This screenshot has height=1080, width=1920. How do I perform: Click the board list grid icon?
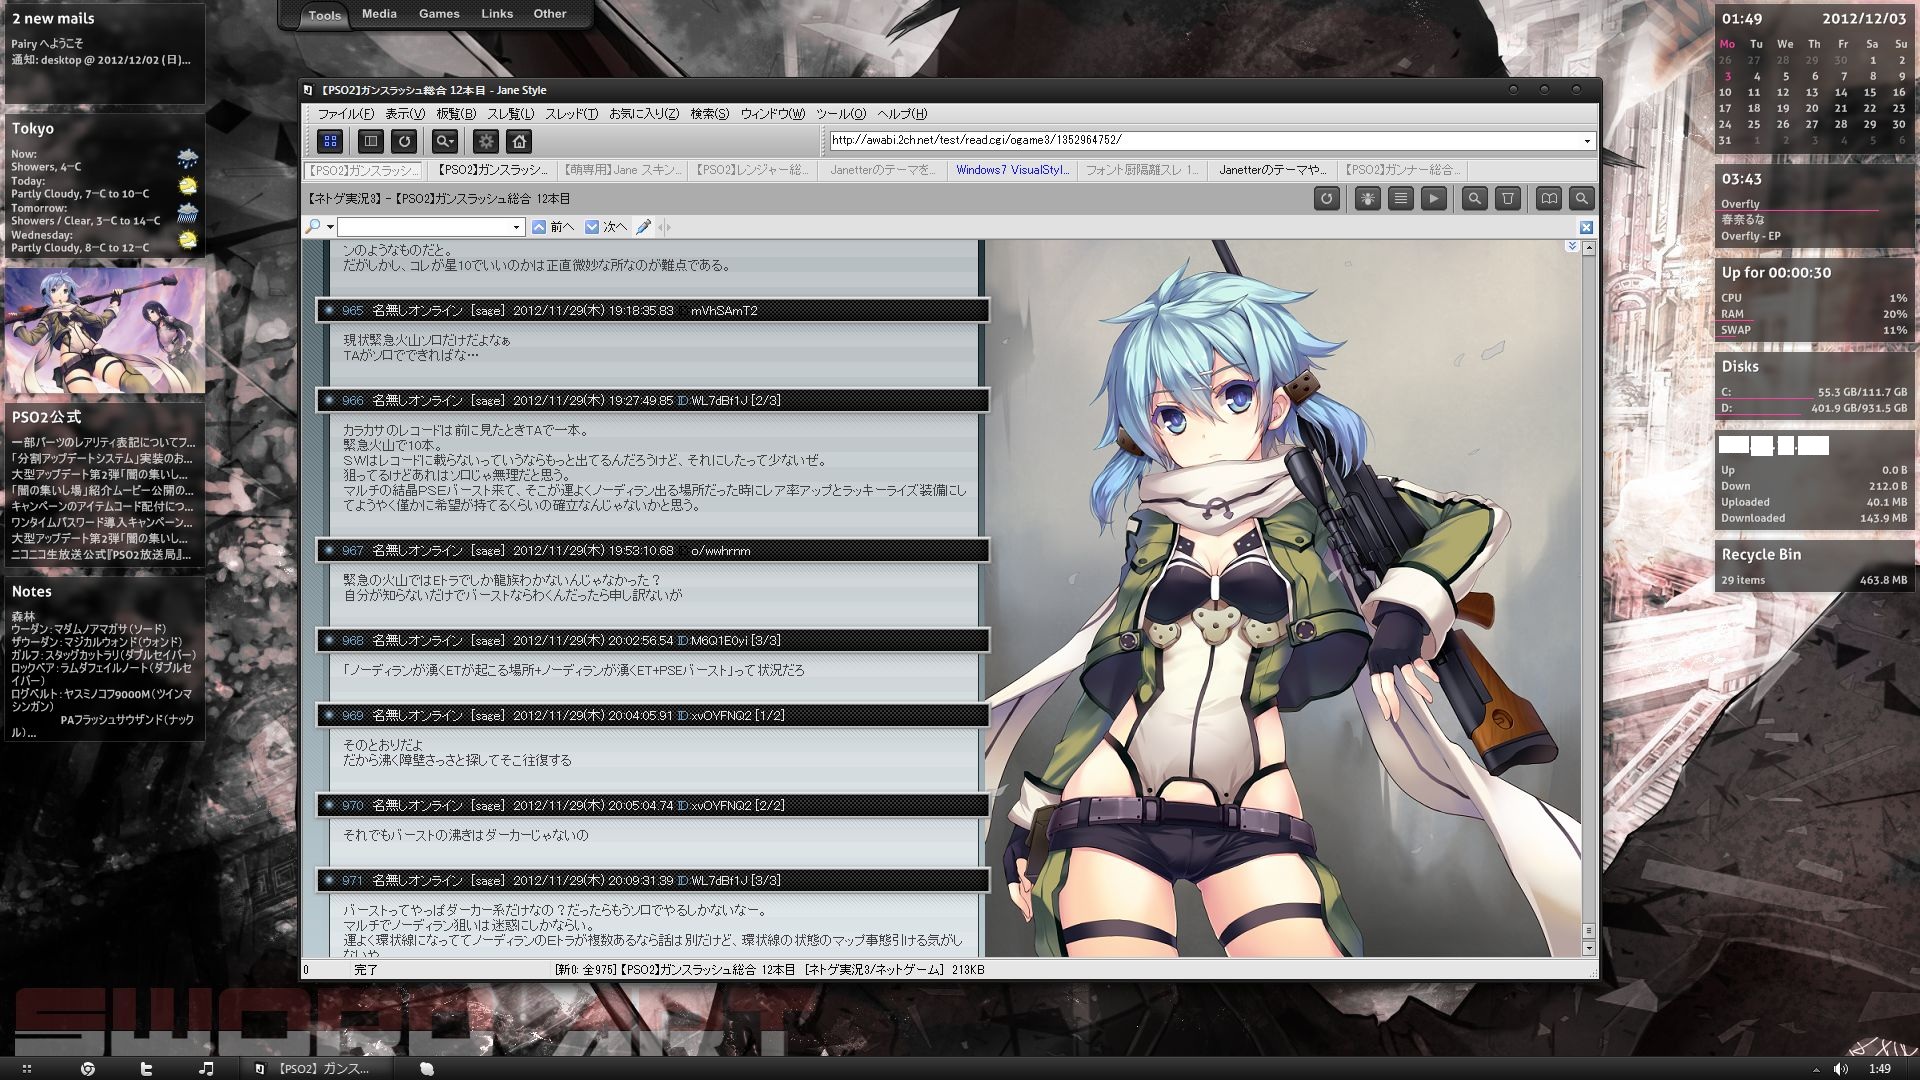click(330, 141)
